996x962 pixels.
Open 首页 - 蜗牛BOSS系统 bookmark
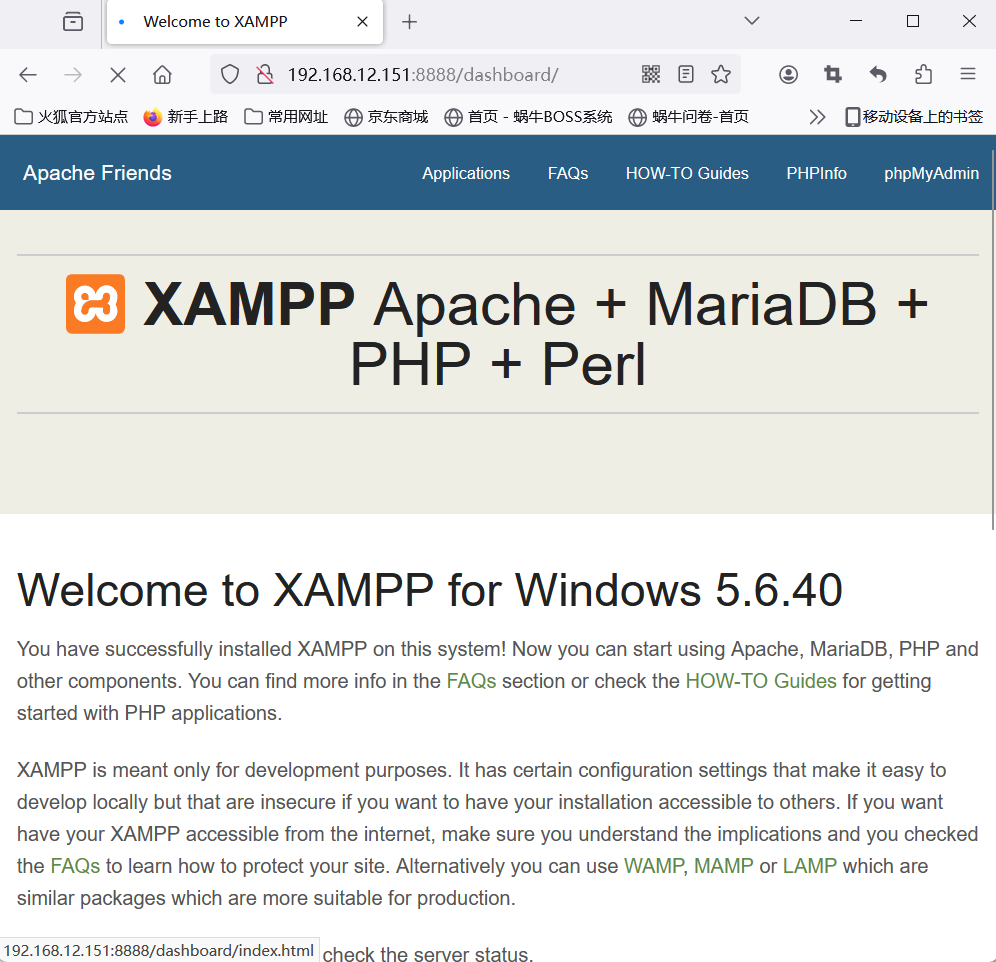pyautogui.click(x=528, y=117)
